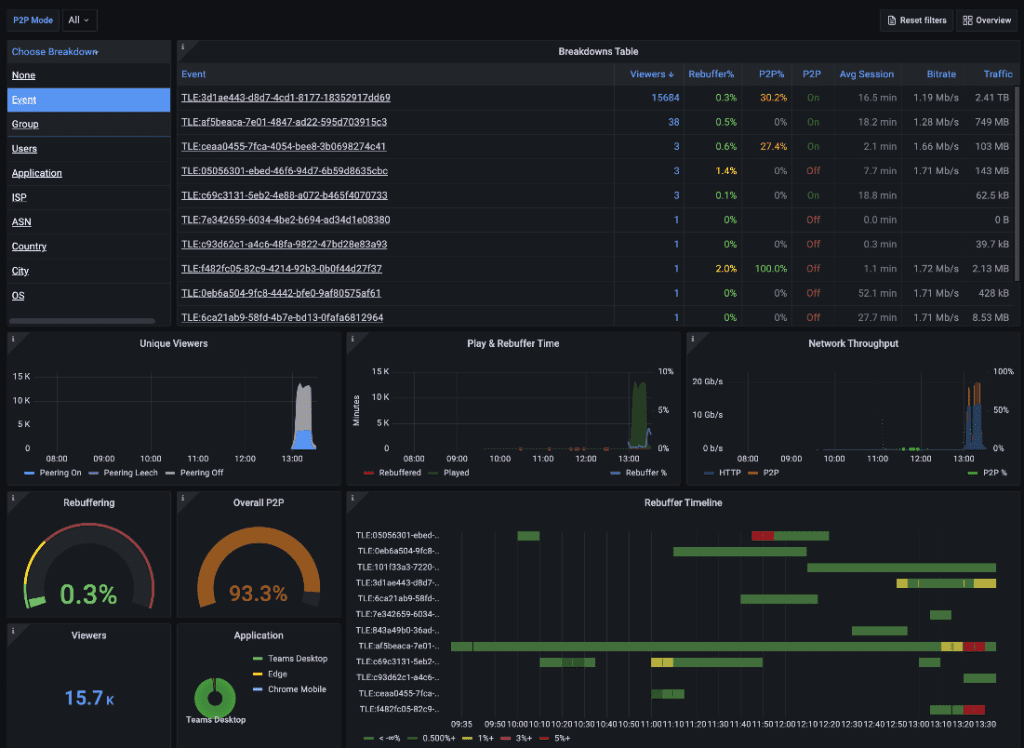Click the Application panel info icon
Image resolution: width=1024 pixels, height=748 pixels.
[183, 630]
